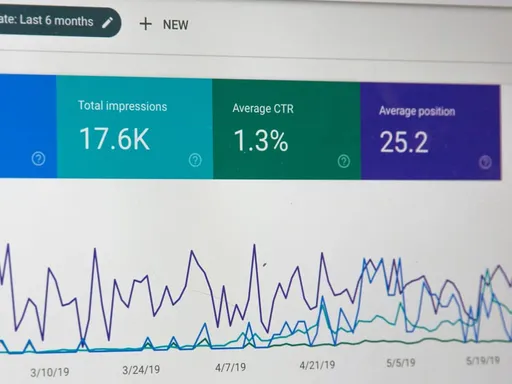Click the 5/5/19 axis date label
The height and width of the screenshot is (384, 512).
pyautogui.click(x=401, y=363)
